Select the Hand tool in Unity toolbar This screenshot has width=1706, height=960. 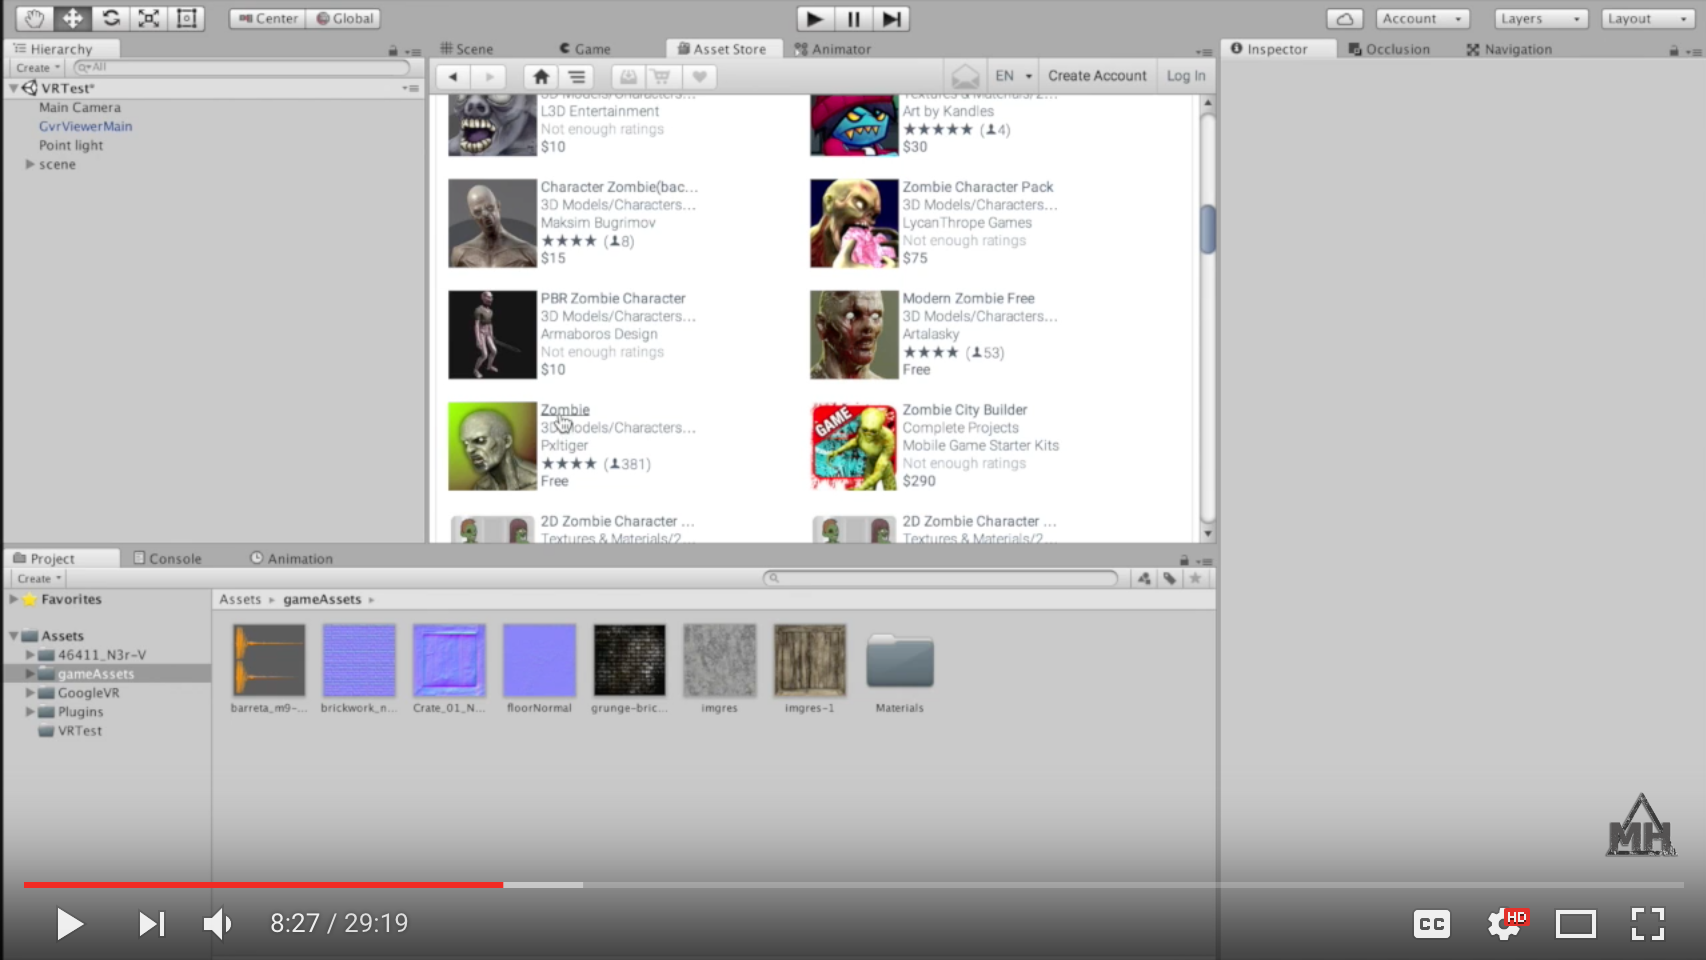click(34, 18)
